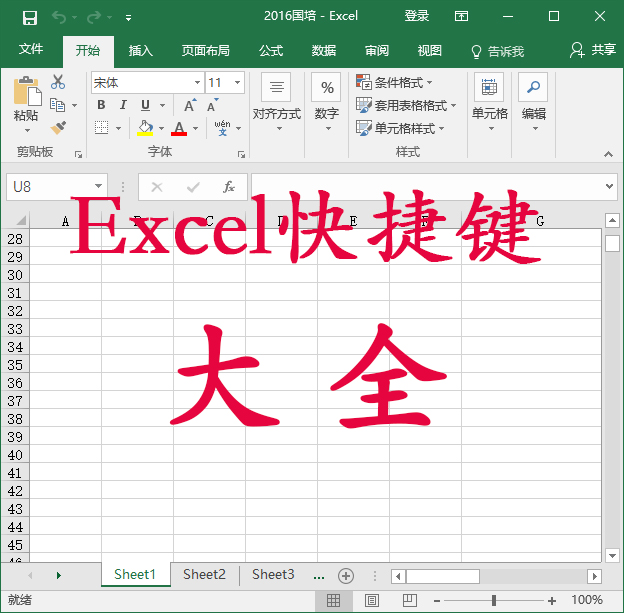The height and width of the screenshot is (613, 624).
Task: Click the Decrease Font Size icon
Action: 213,105
